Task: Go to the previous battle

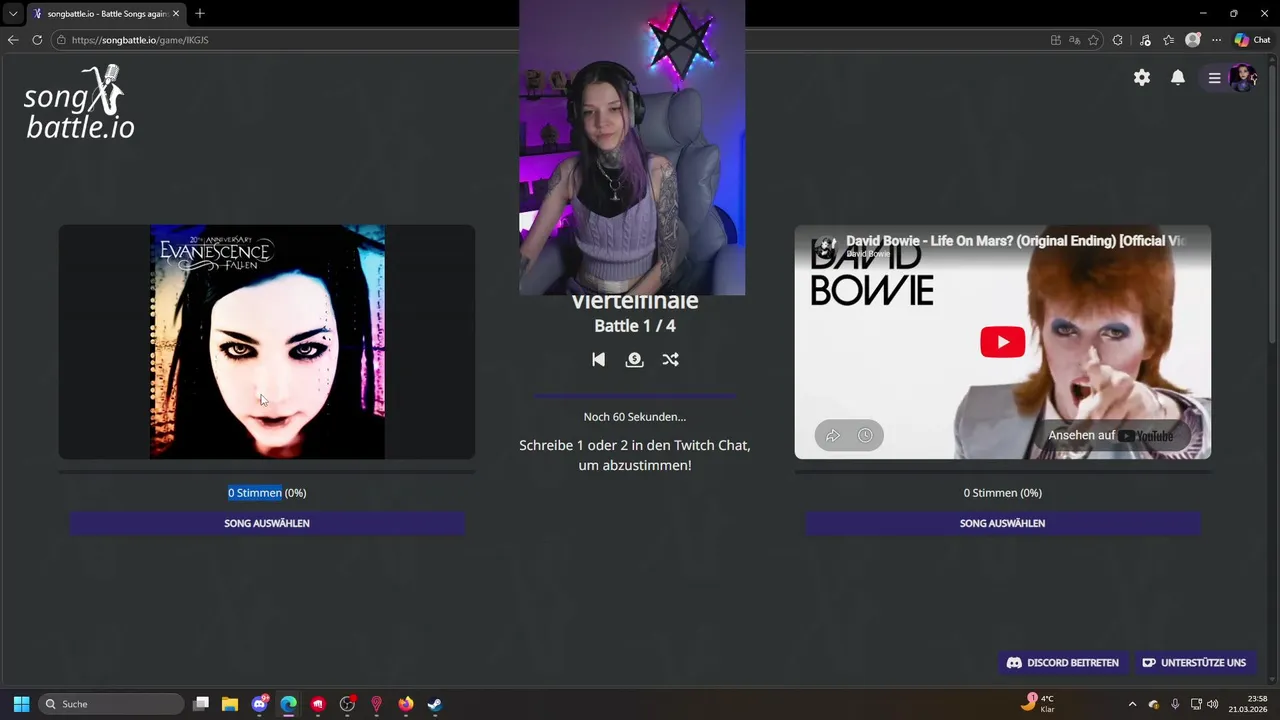Action: click(598, 359)
